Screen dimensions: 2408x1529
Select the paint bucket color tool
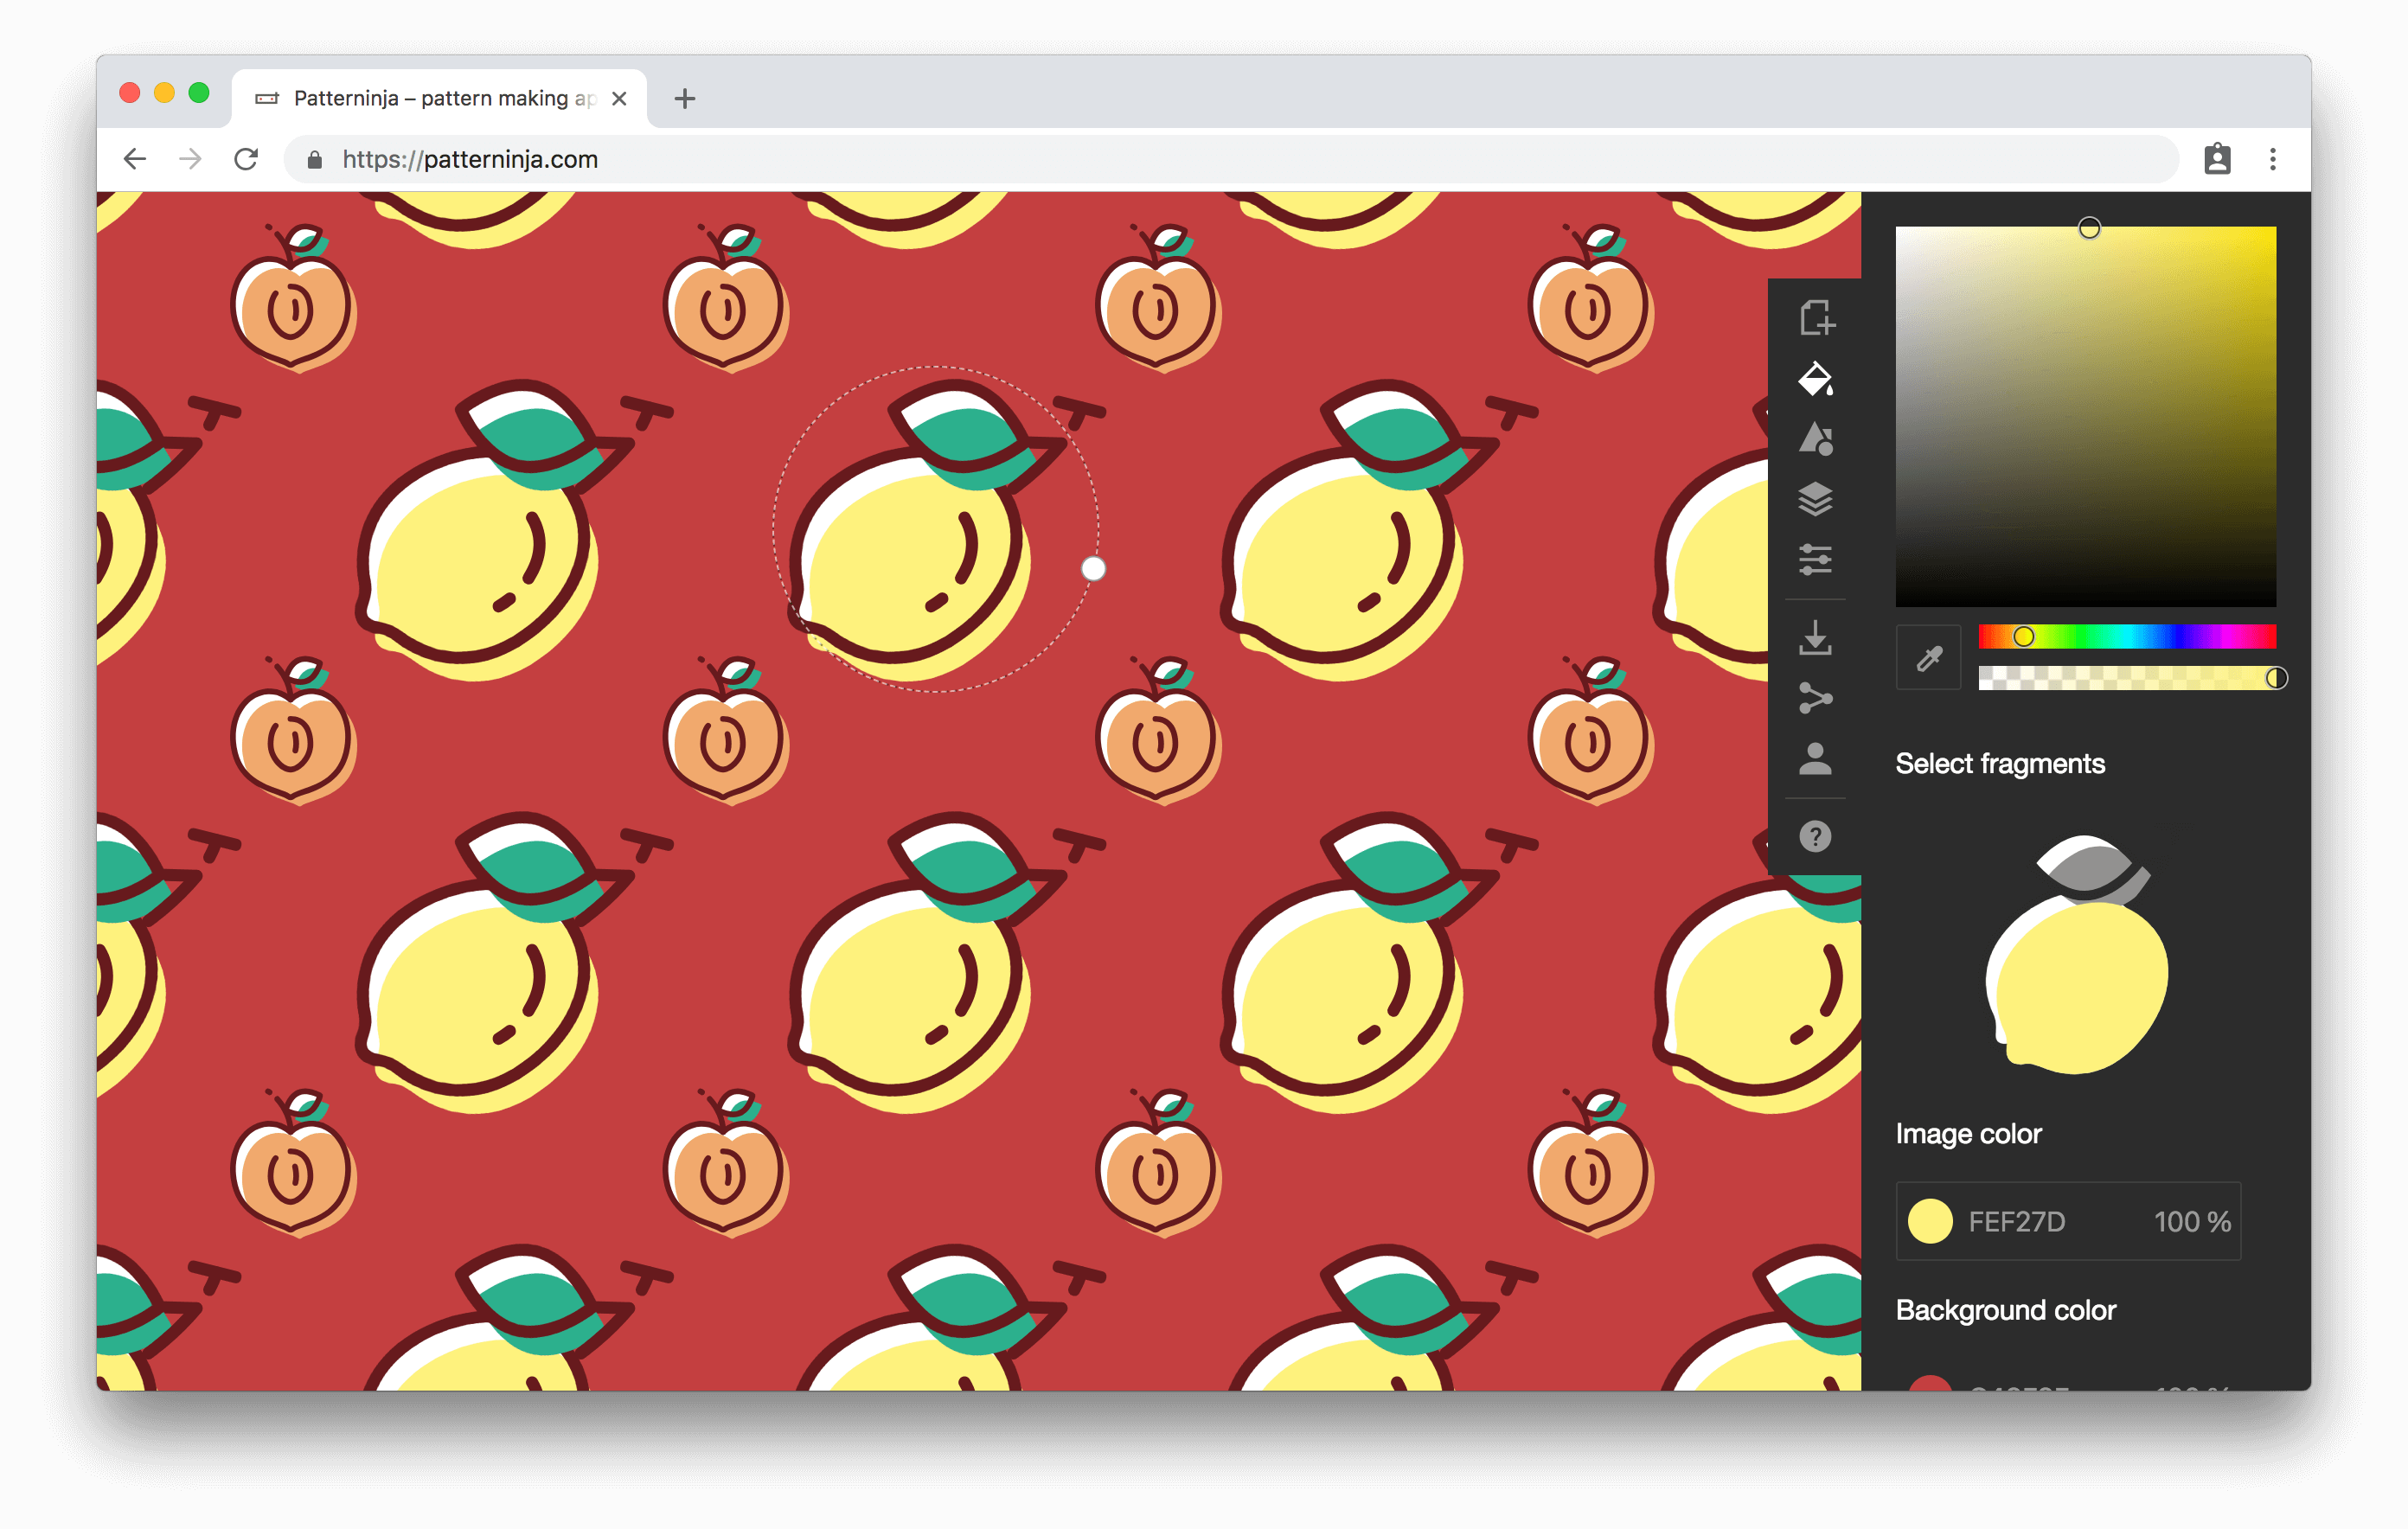click(1815, 379)
